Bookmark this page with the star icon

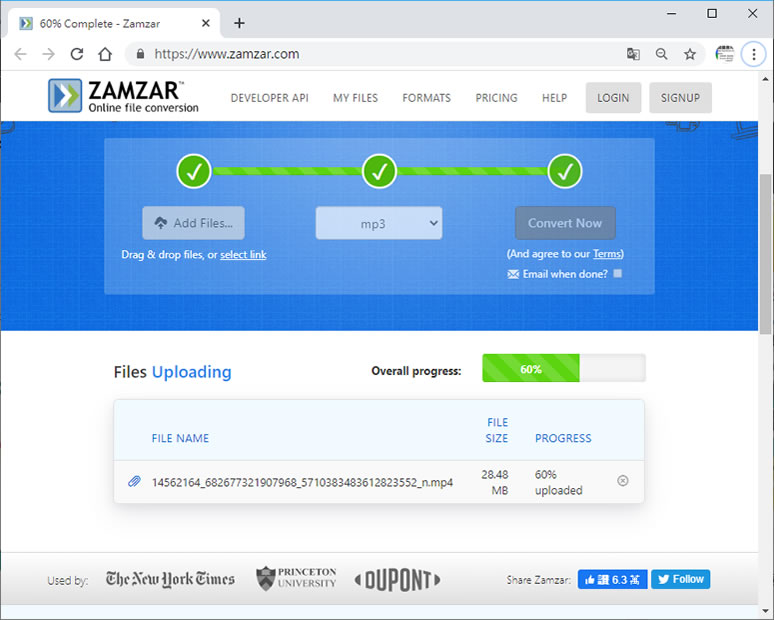point(690,54)
